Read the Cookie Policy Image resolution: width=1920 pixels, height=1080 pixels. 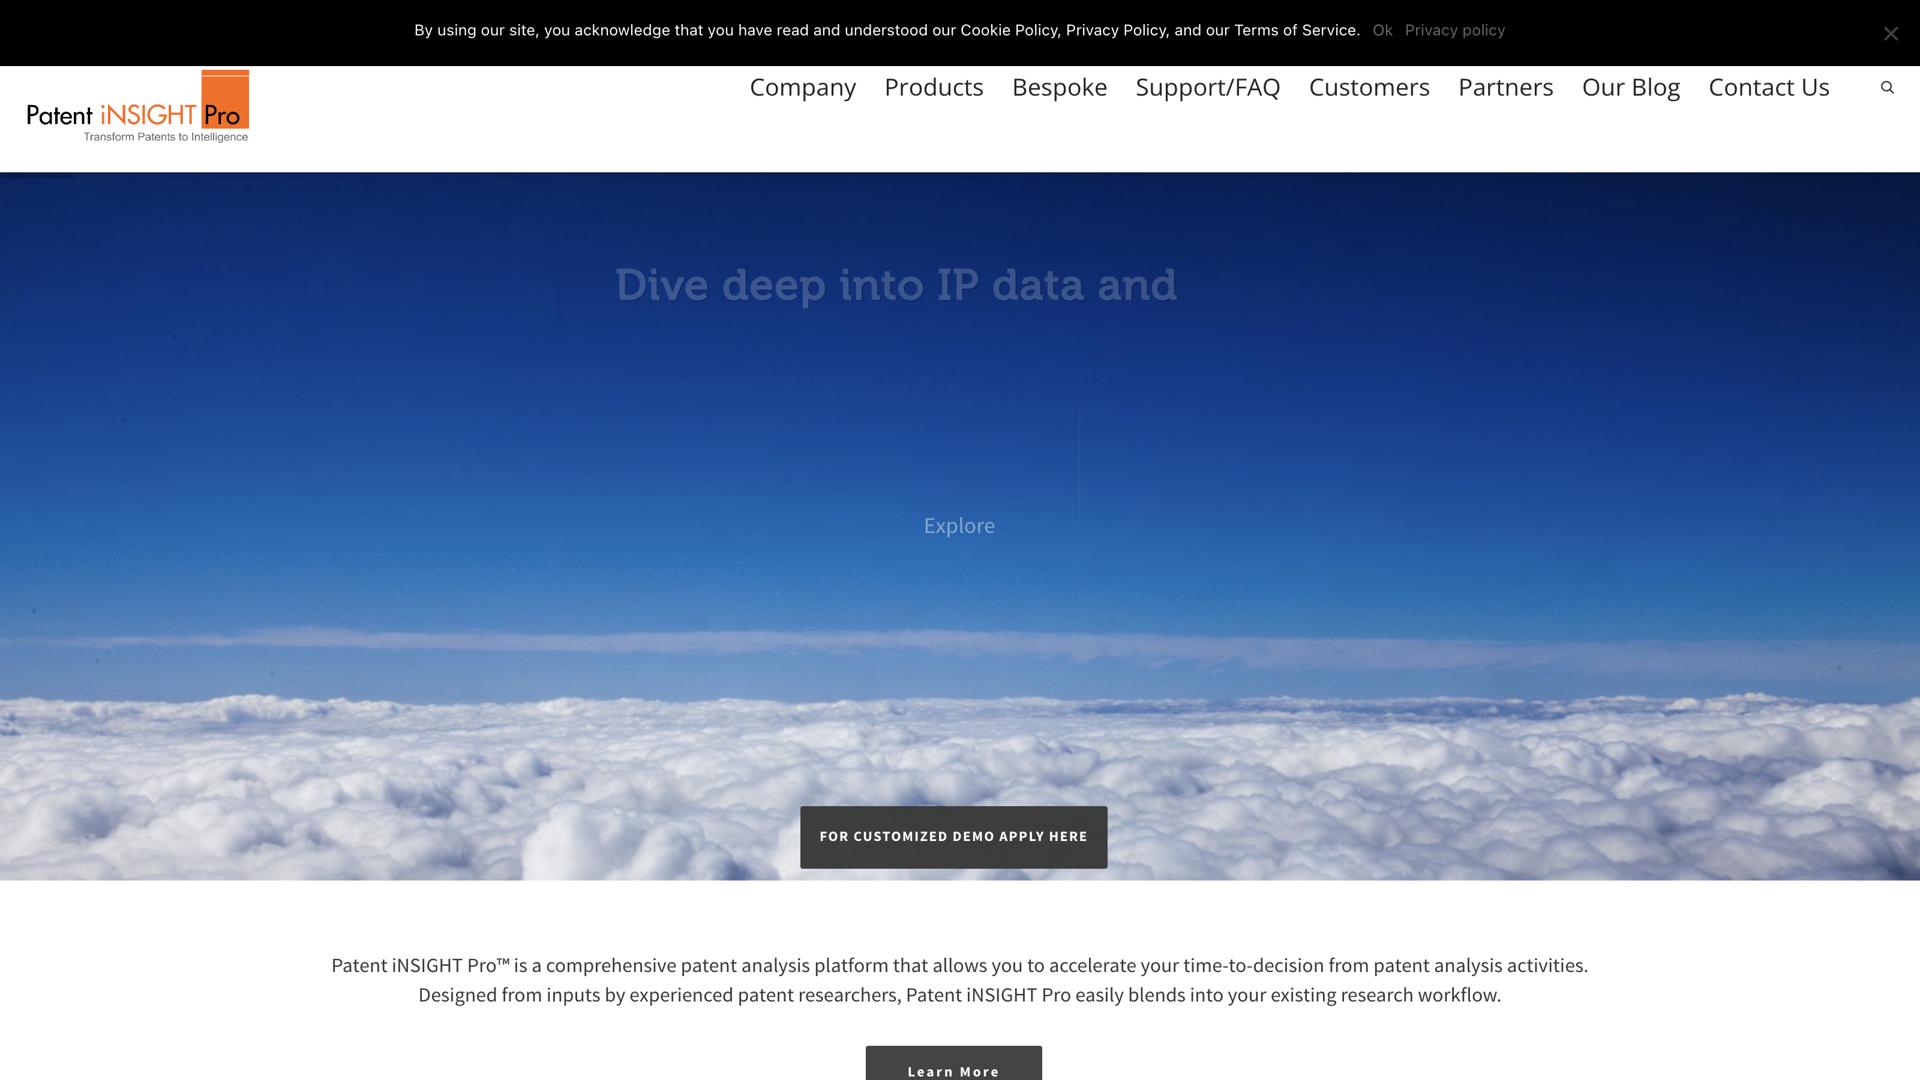(x=1008, y=30)
